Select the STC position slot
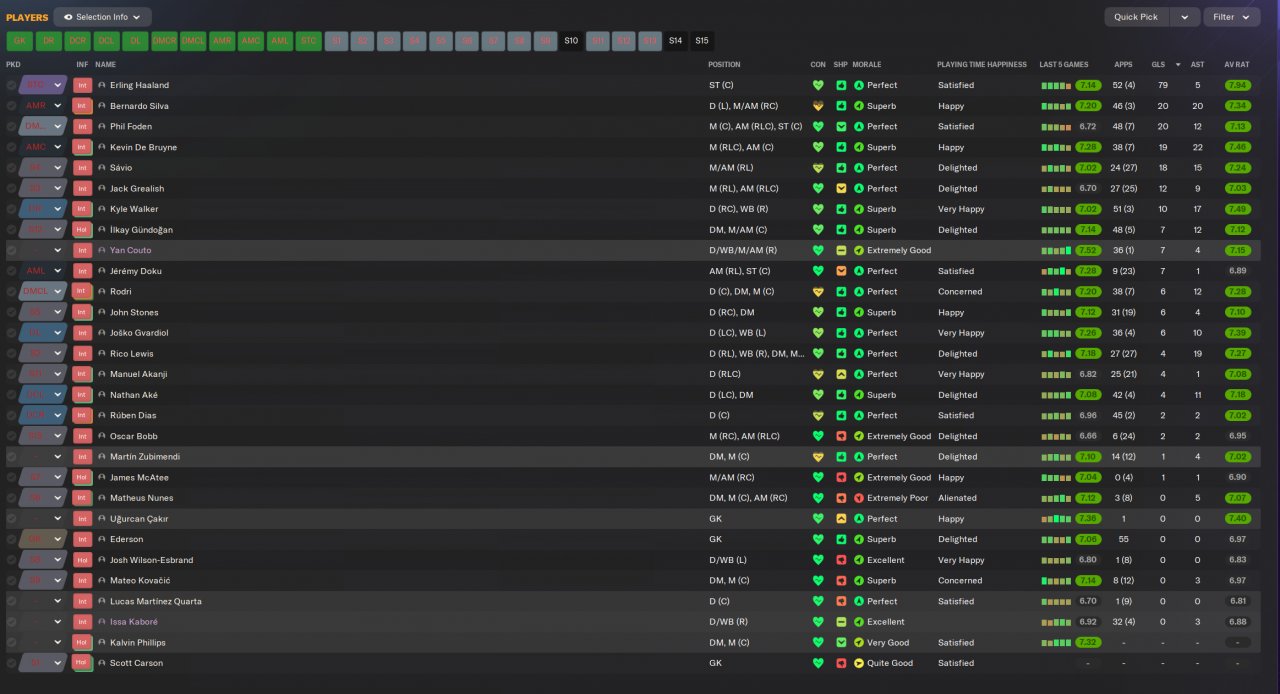 click(x=310, y=41)
